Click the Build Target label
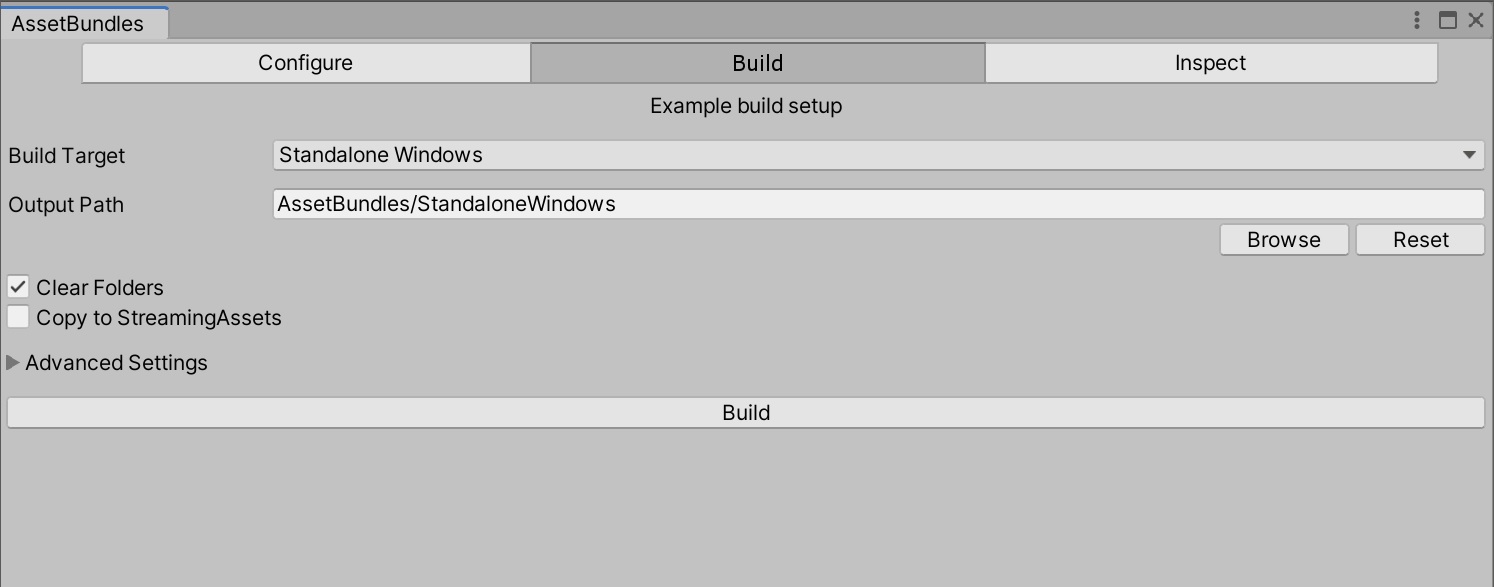The width and height of the screenshot is (1494, 587). 67,156
